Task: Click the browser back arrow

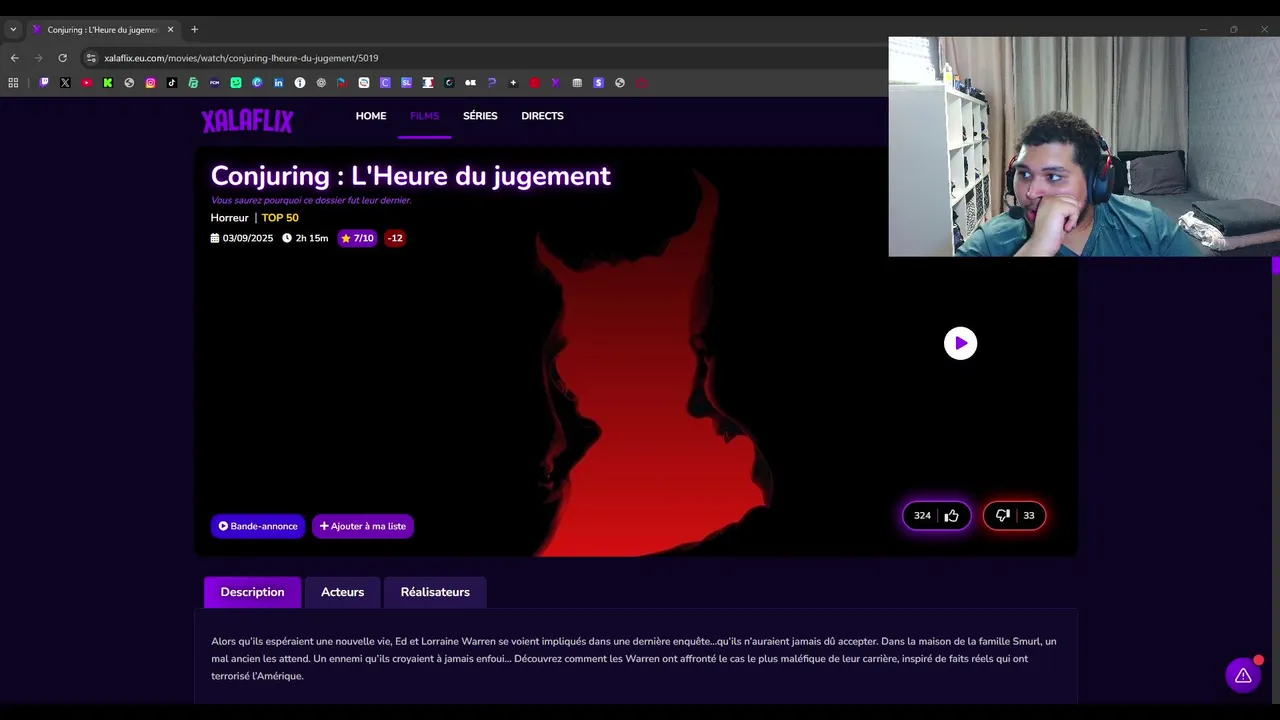Action: click(x=14, y=58)
